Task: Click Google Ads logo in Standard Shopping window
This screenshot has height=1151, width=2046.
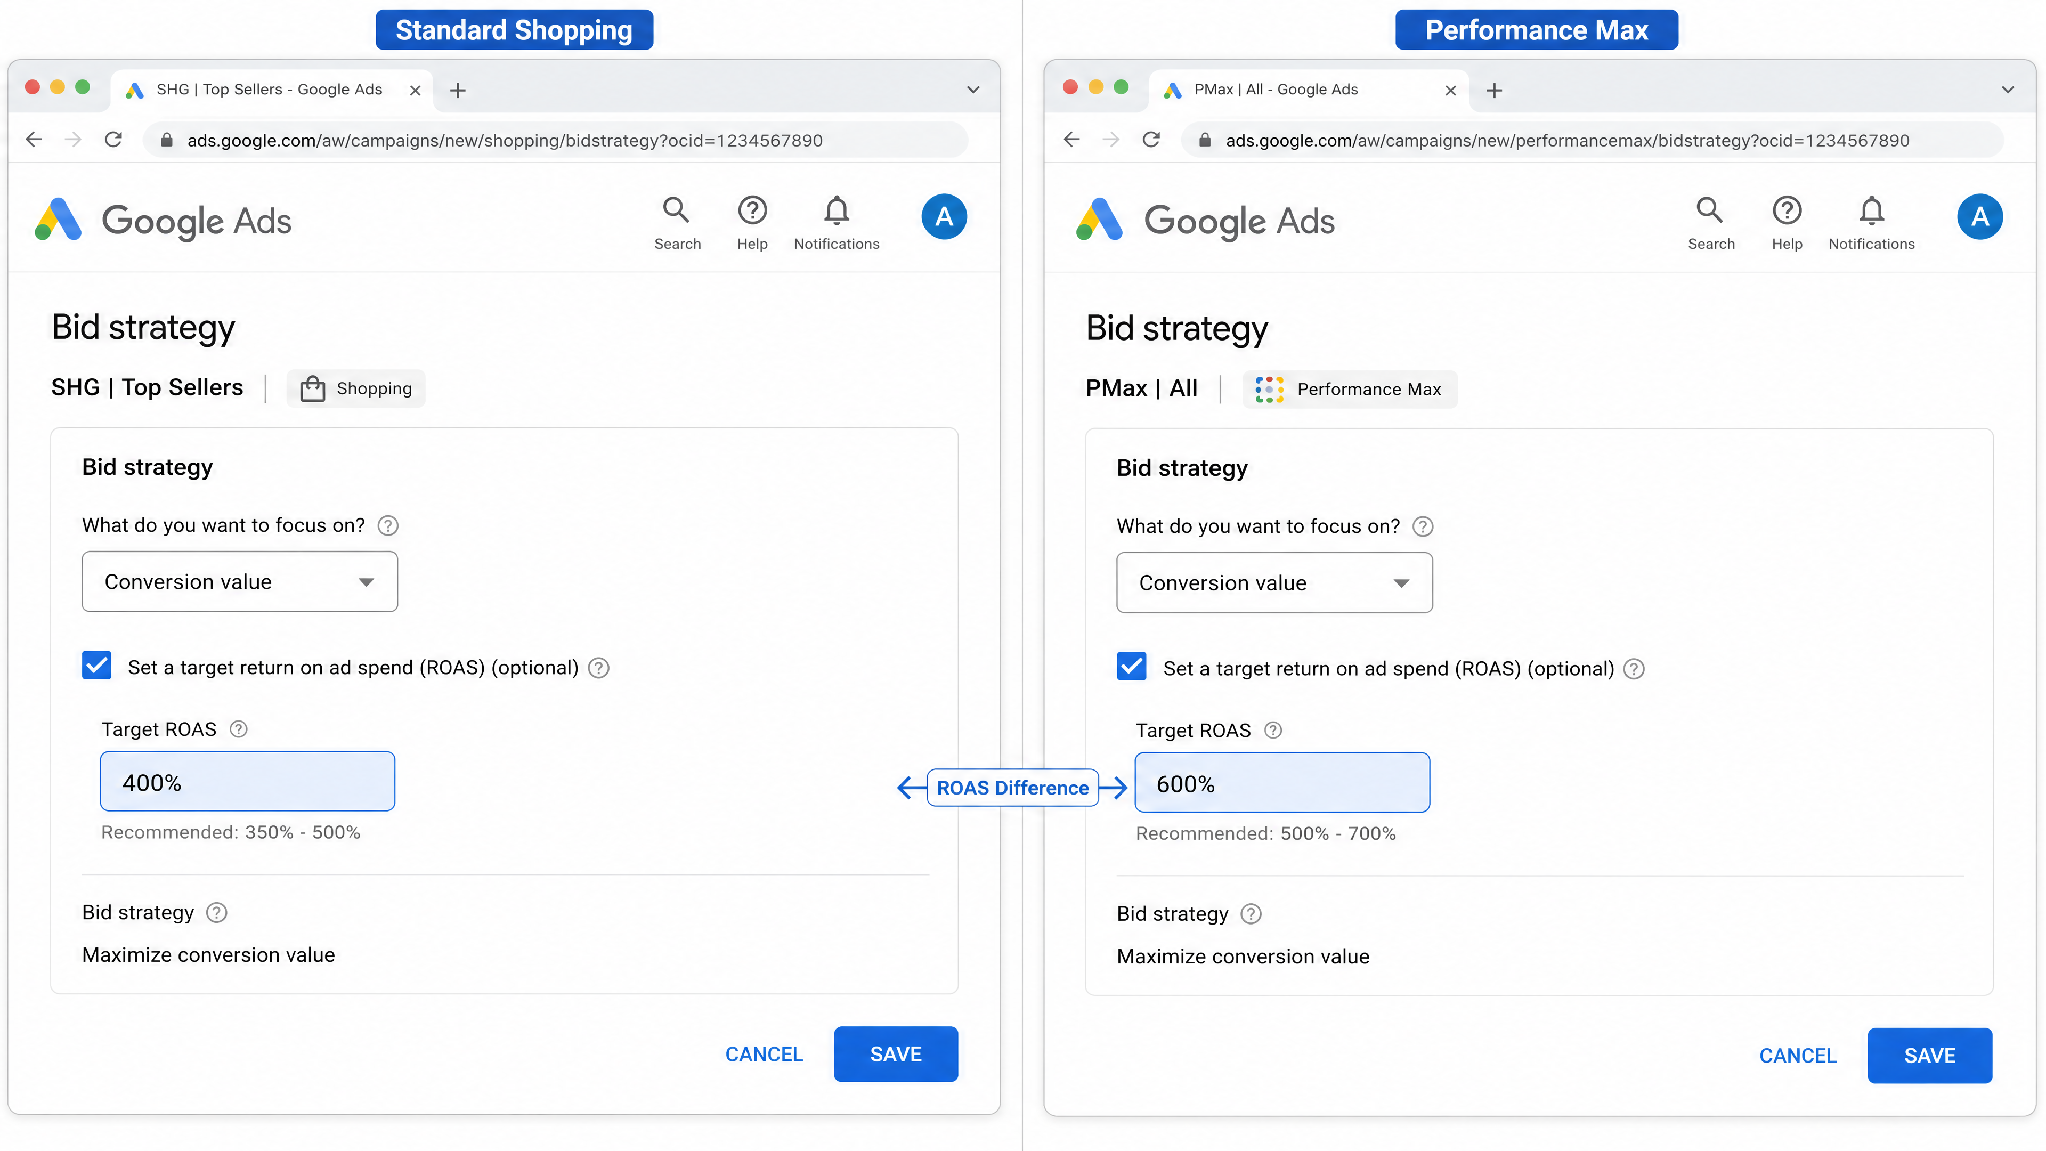Action: (x=163, y=220)
